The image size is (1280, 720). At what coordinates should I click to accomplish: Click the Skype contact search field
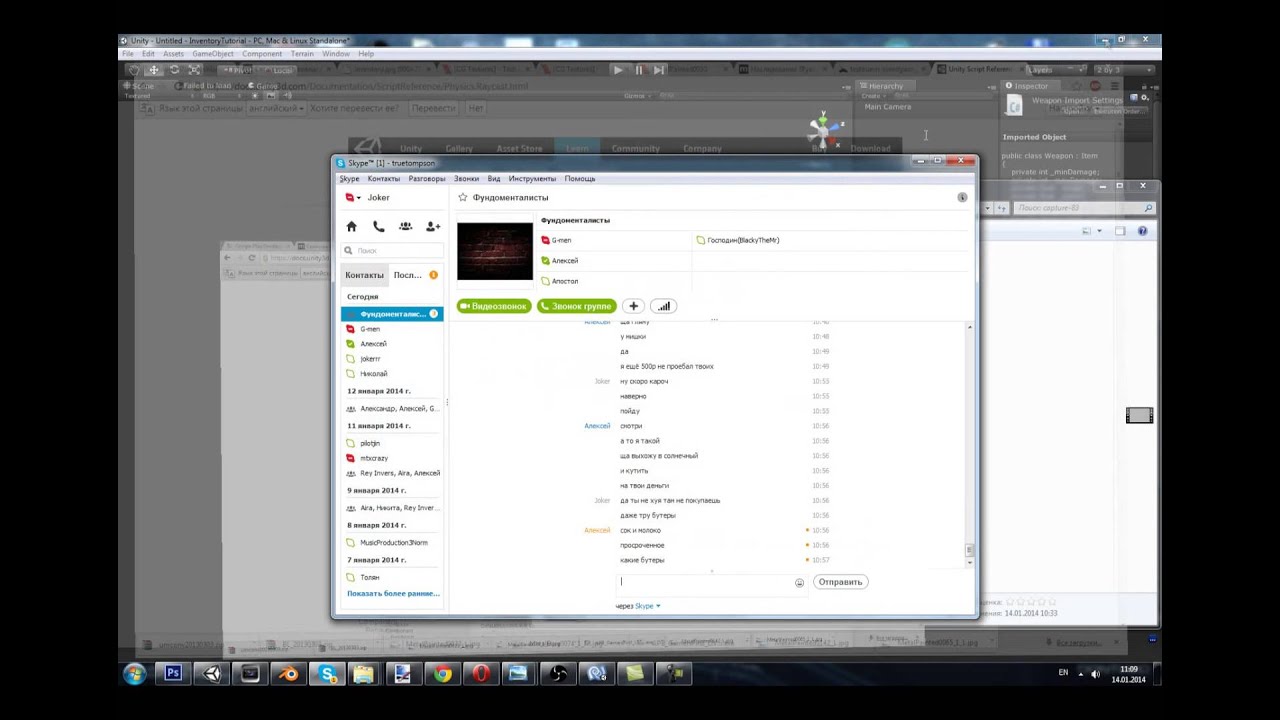tap(392, 251)
